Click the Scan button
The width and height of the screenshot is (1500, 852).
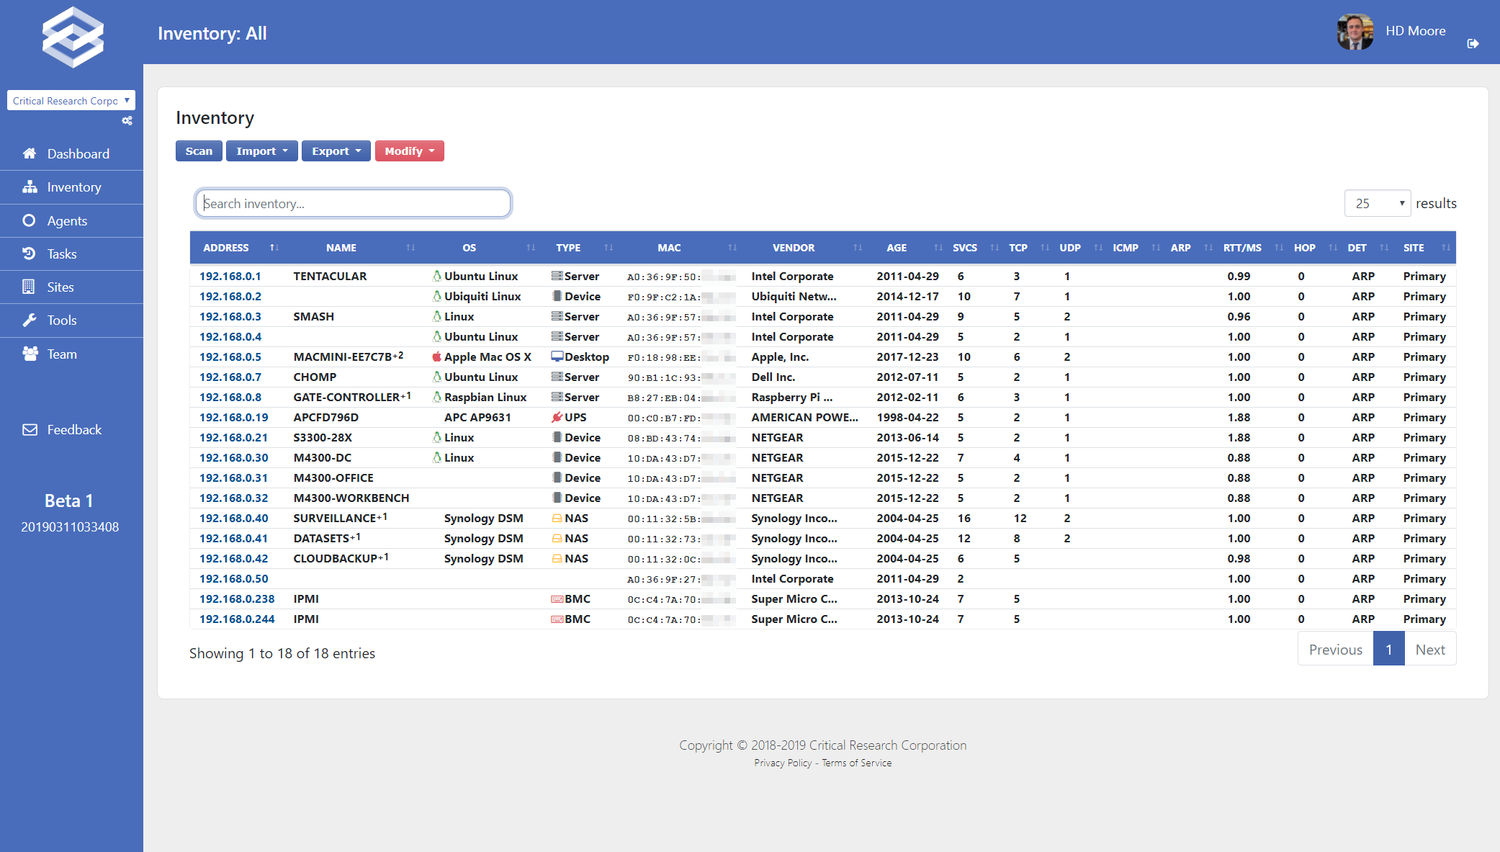click(x=198, y=150)
